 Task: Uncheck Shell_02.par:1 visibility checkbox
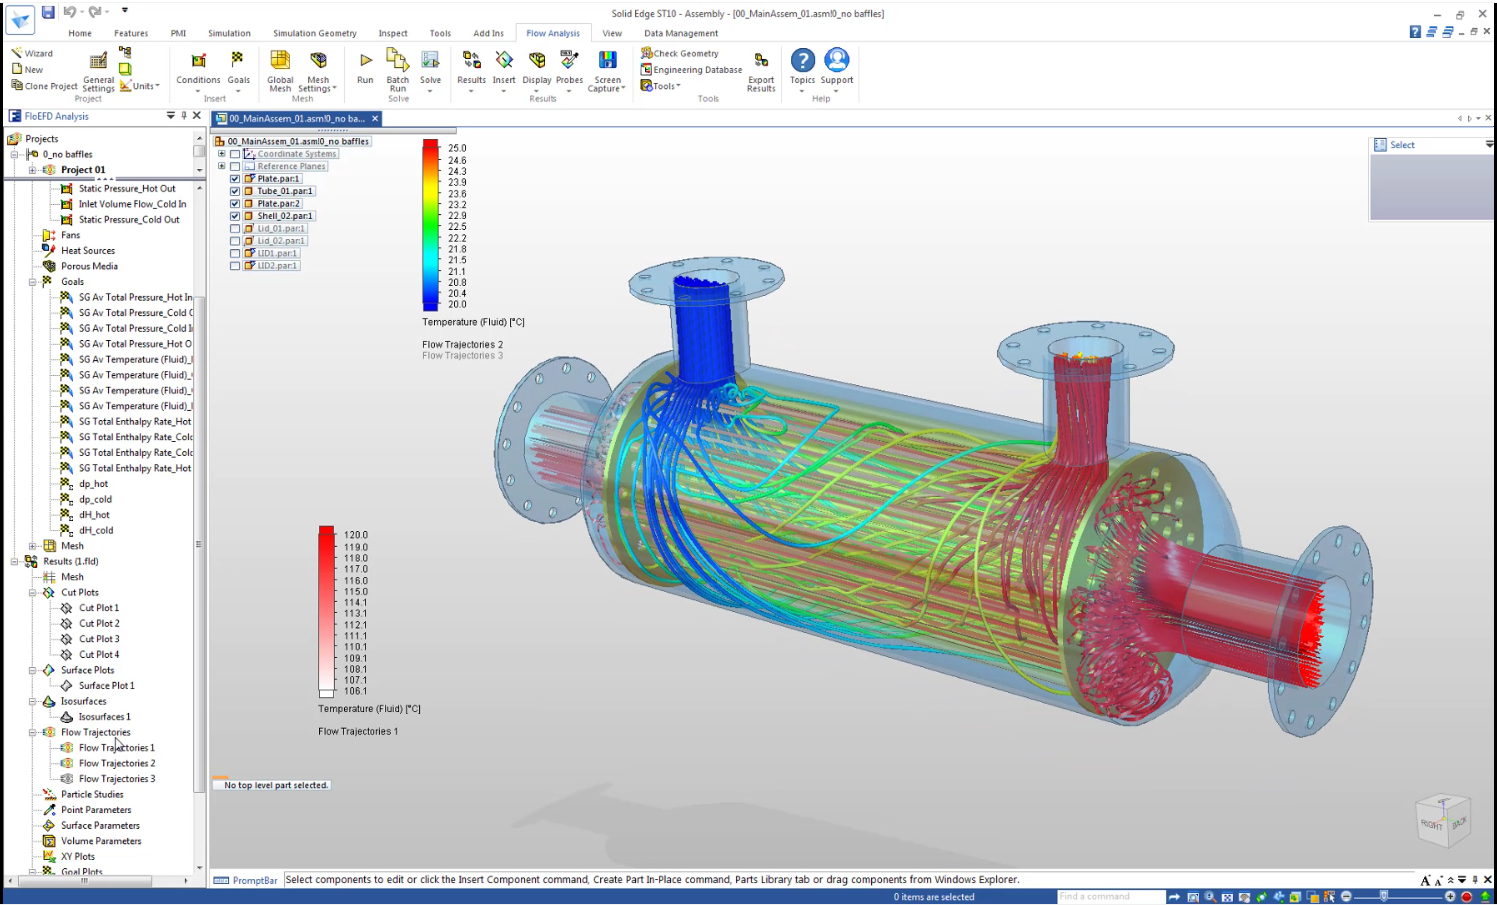click(235, 216)
